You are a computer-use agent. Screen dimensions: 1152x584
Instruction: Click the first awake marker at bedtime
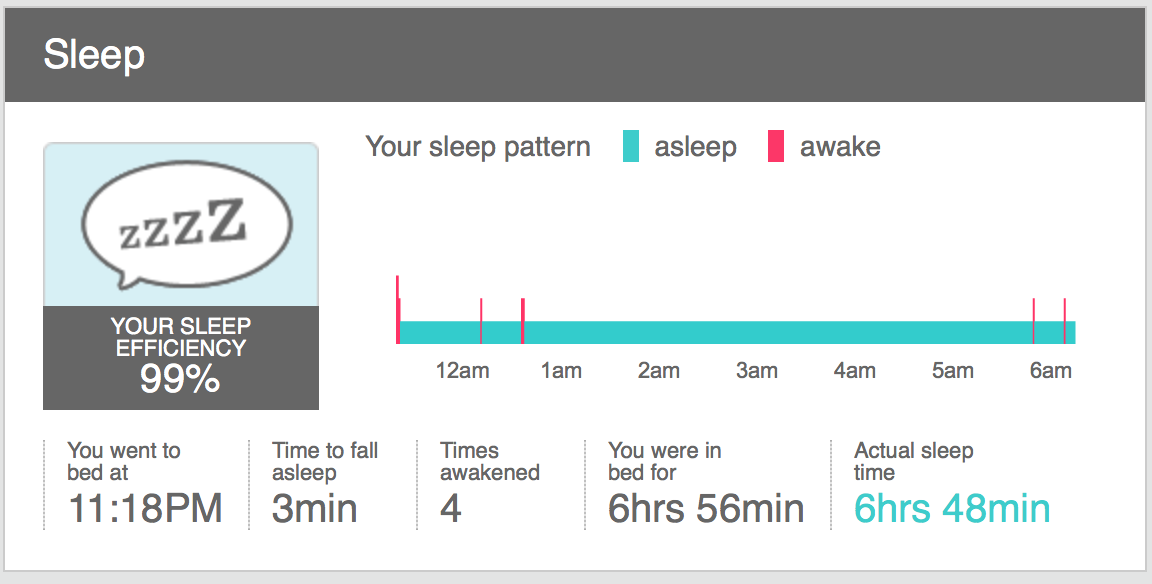click(x=397, y=309)
